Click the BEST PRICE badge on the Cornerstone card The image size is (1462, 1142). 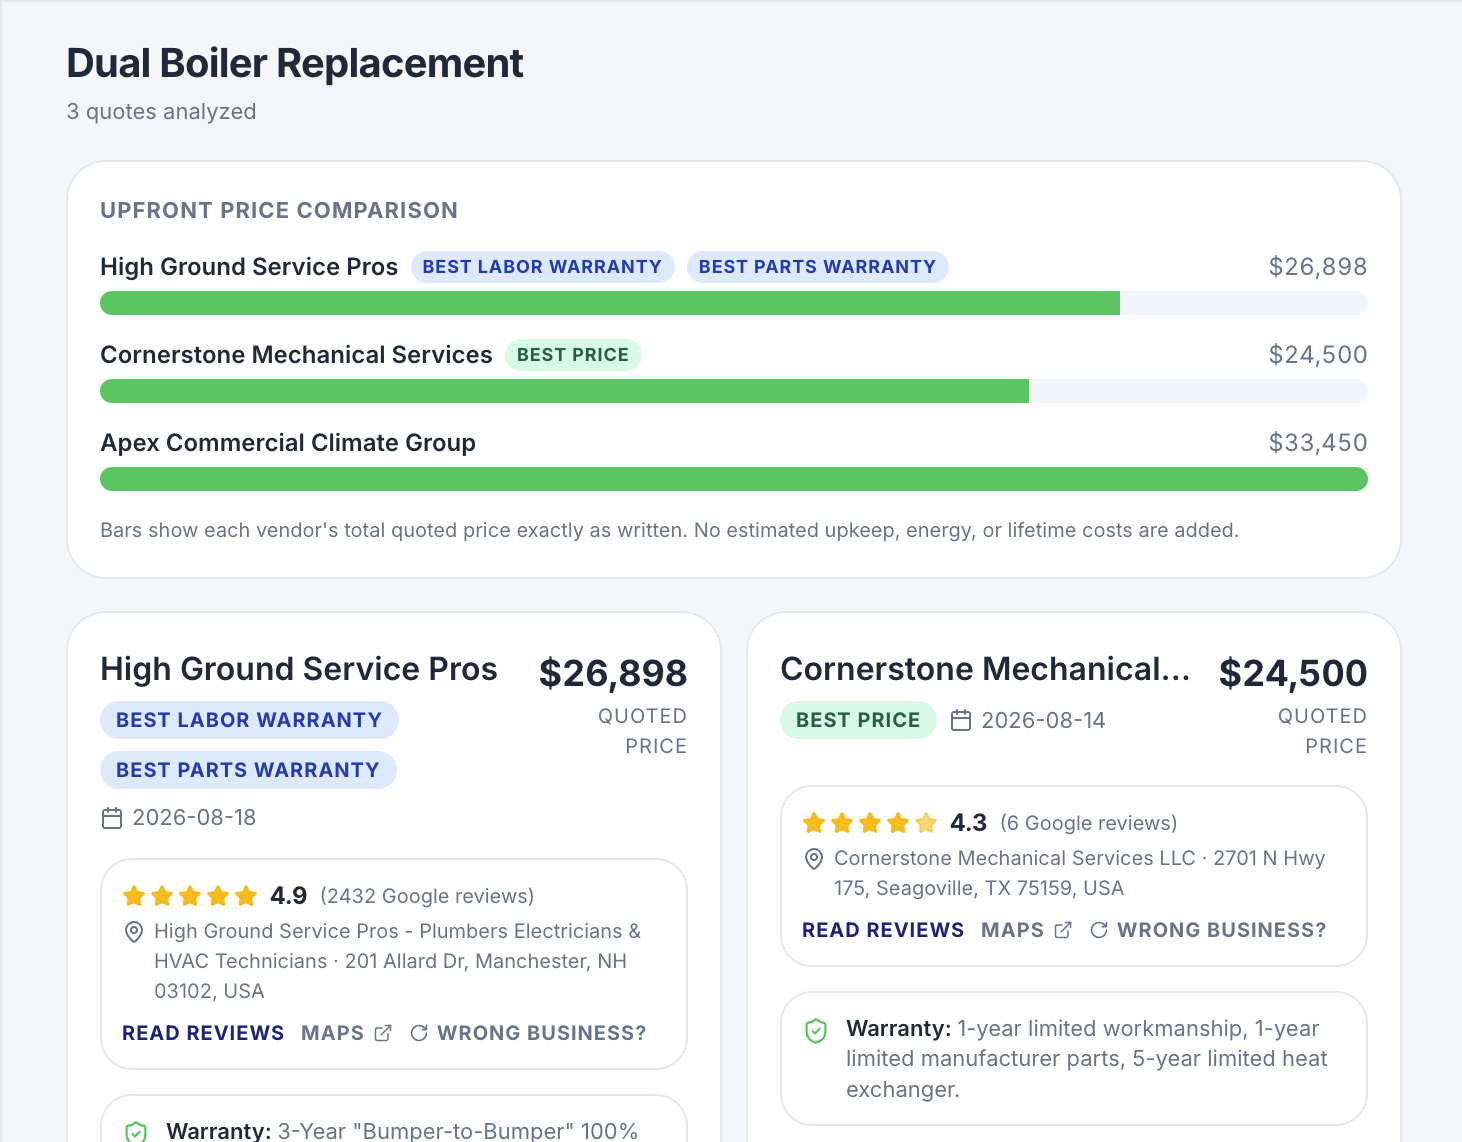[858, 720]
